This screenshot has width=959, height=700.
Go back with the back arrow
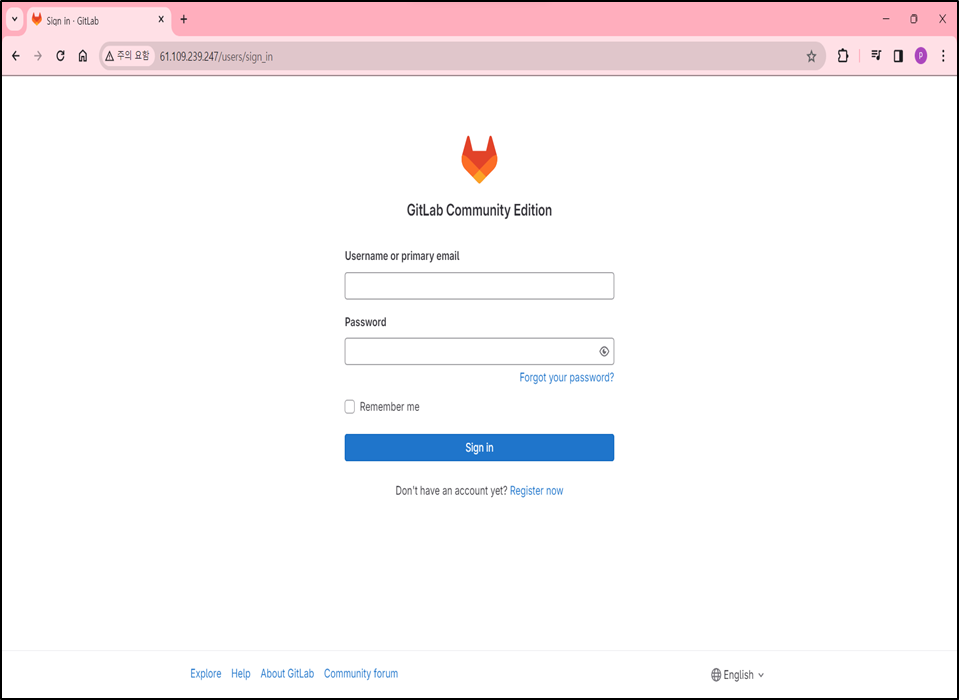(16, 56)
